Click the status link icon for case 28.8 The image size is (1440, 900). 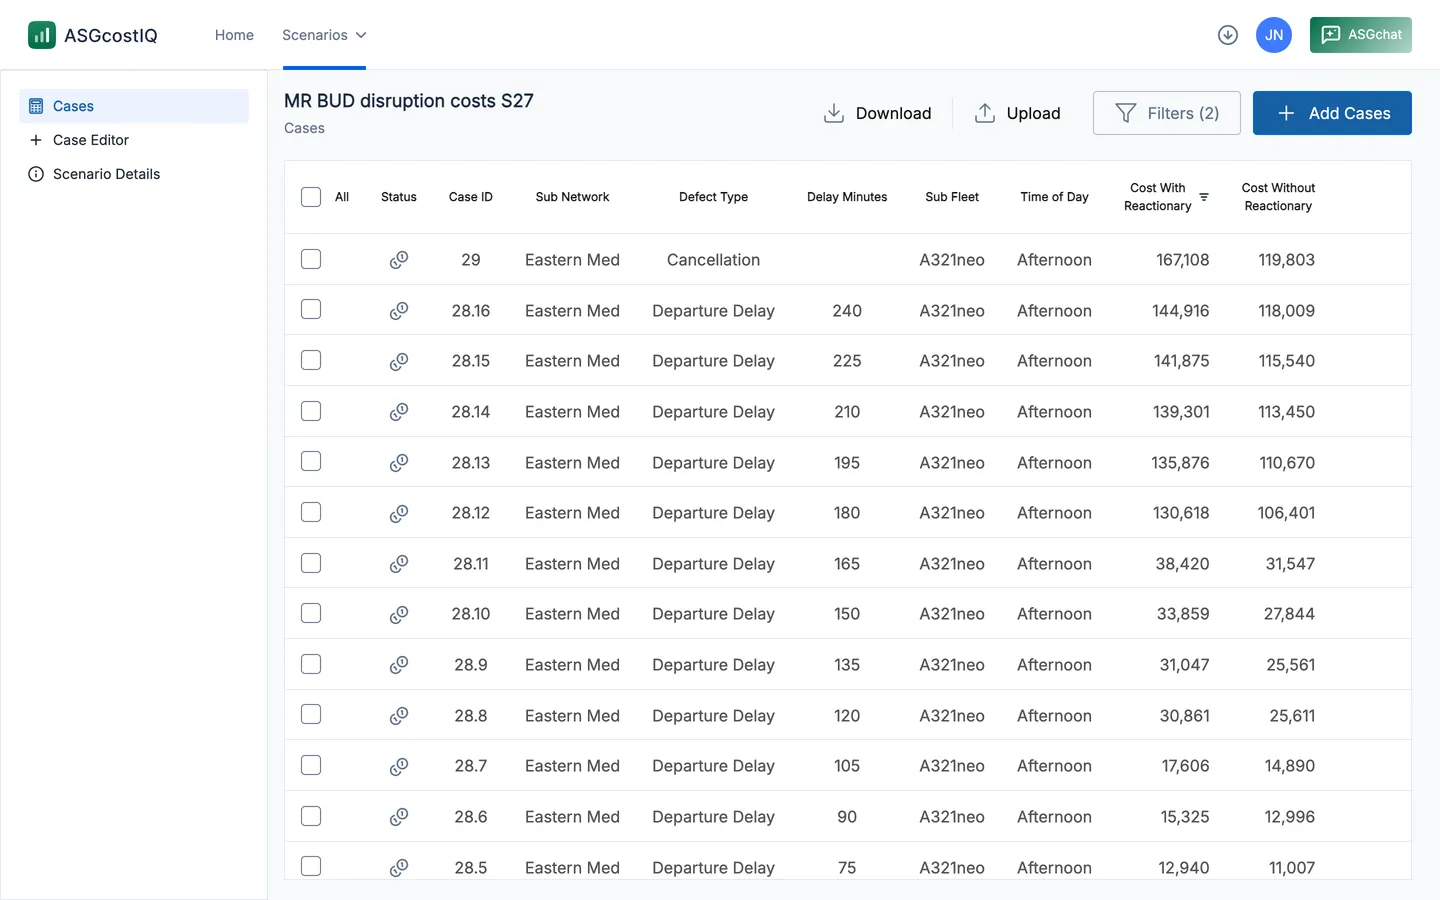[x=399, y=716]
